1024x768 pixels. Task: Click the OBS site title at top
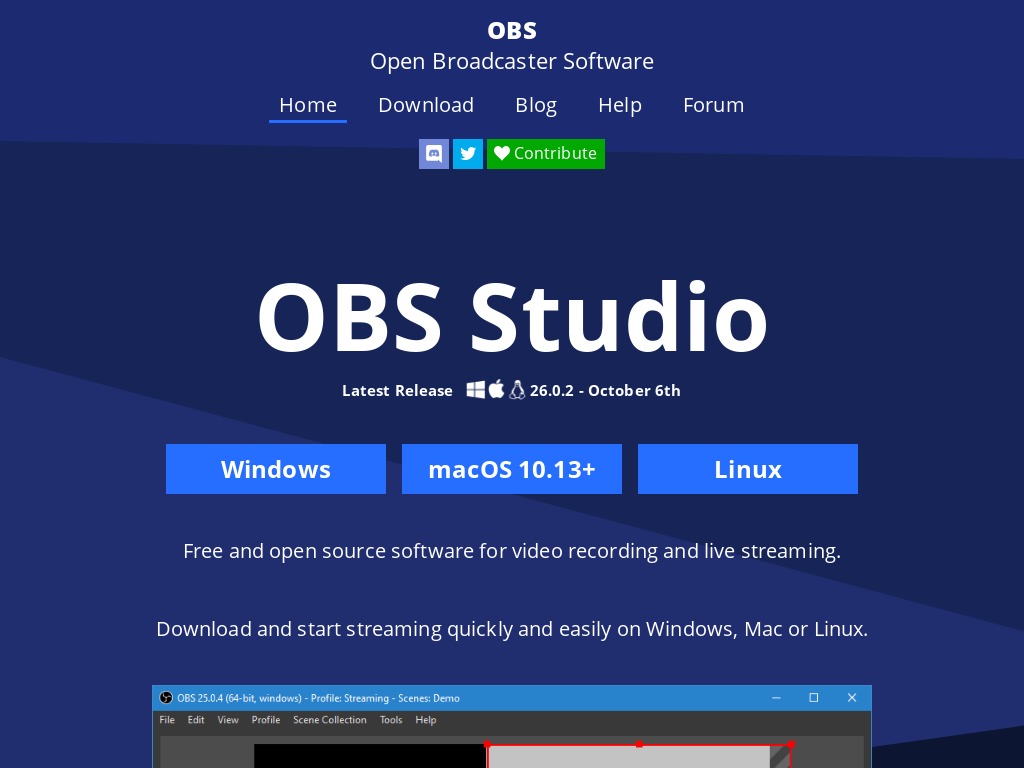(x=512, y=30)
